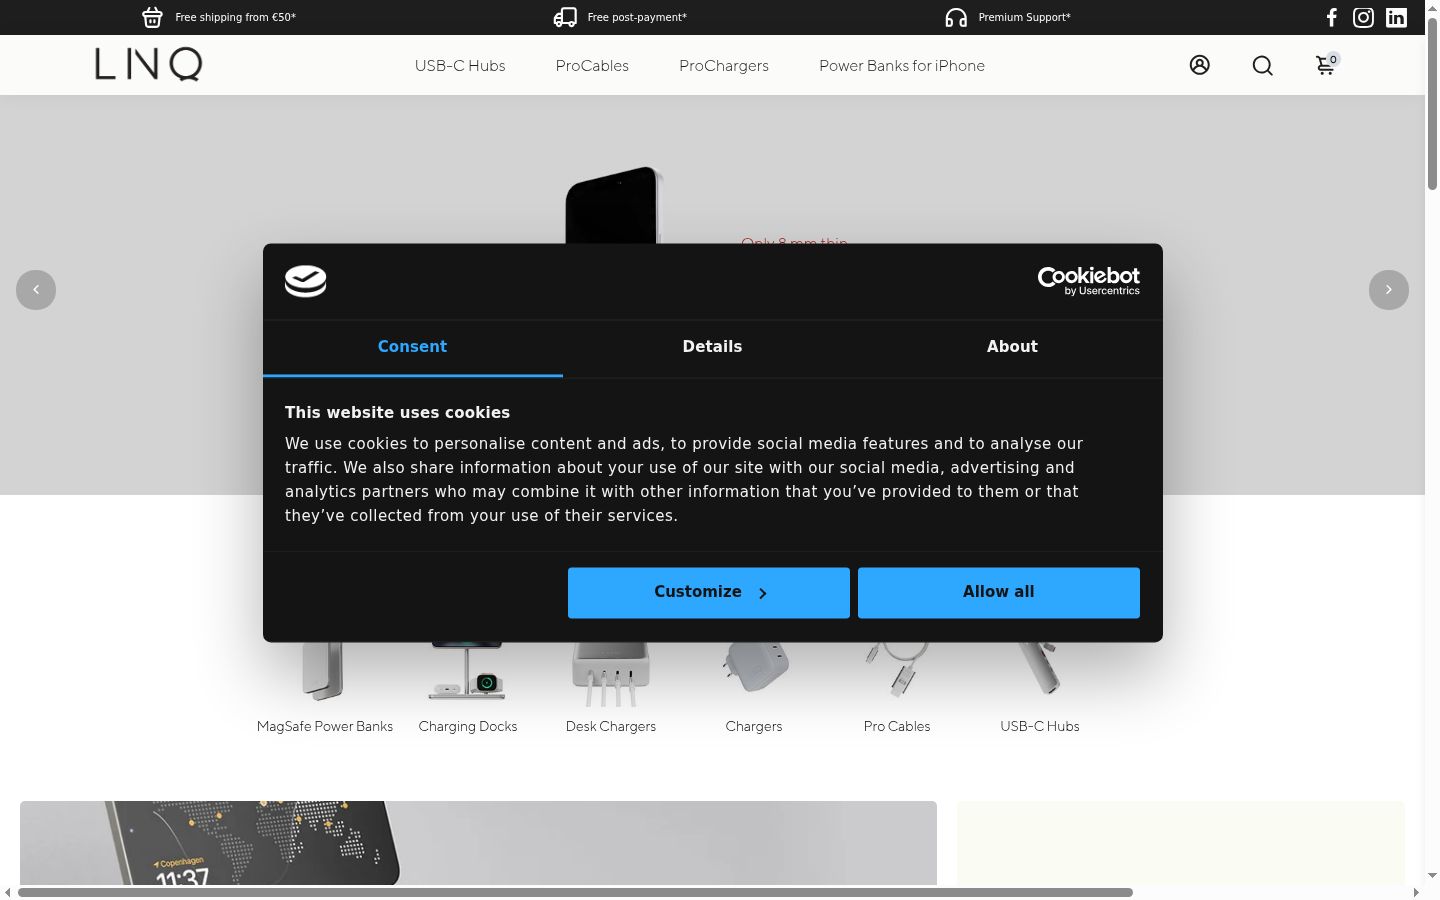Open Power Banks for iPhone menu
Screen dimensions: 1440x900
pyautogui.click(x=902, y=66)
